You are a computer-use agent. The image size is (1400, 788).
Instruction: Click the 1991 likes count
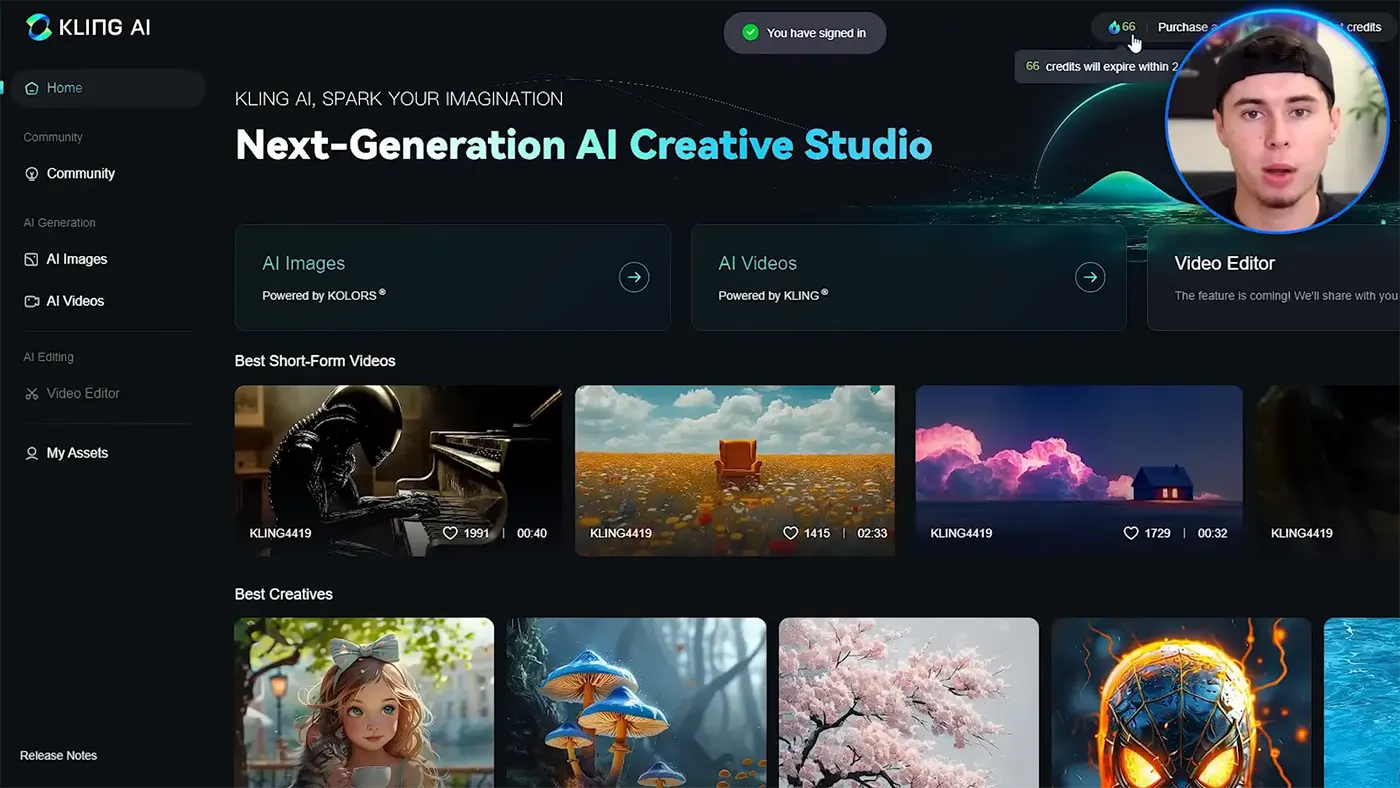(x=477, y=533)
